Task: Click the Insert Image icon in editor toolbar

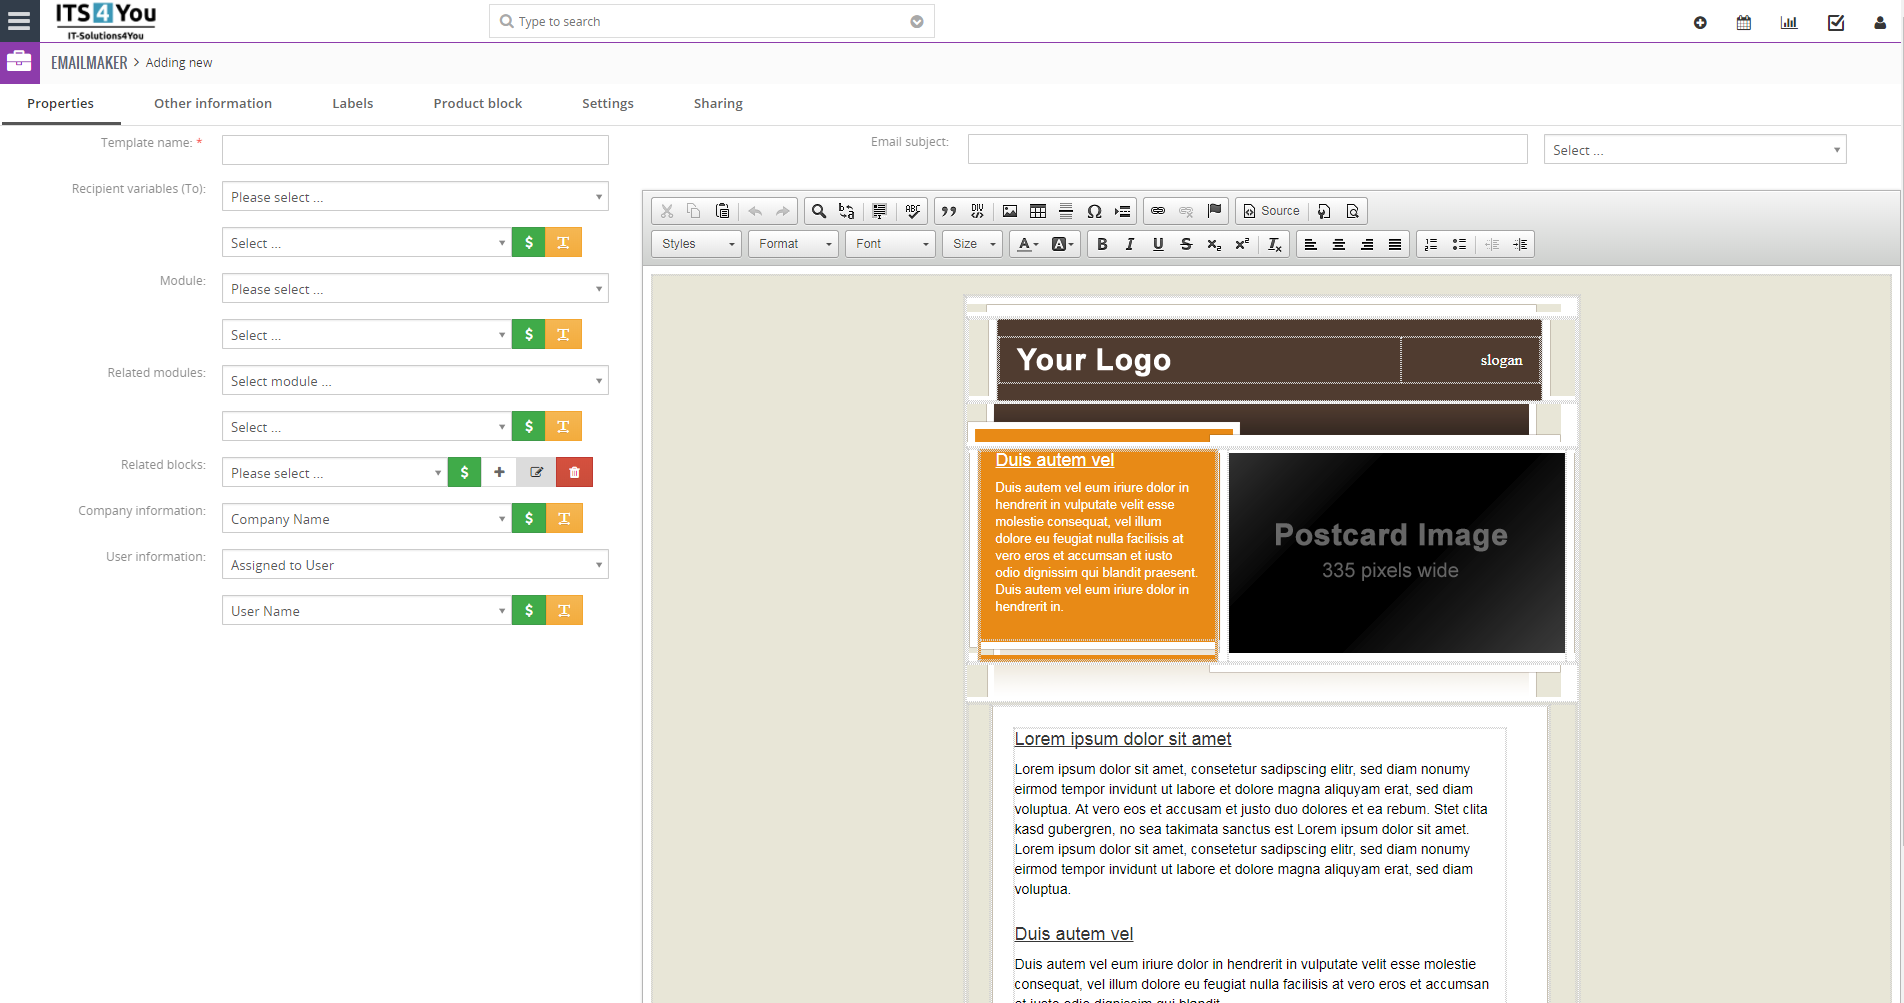Action: tap(1010, 211)
